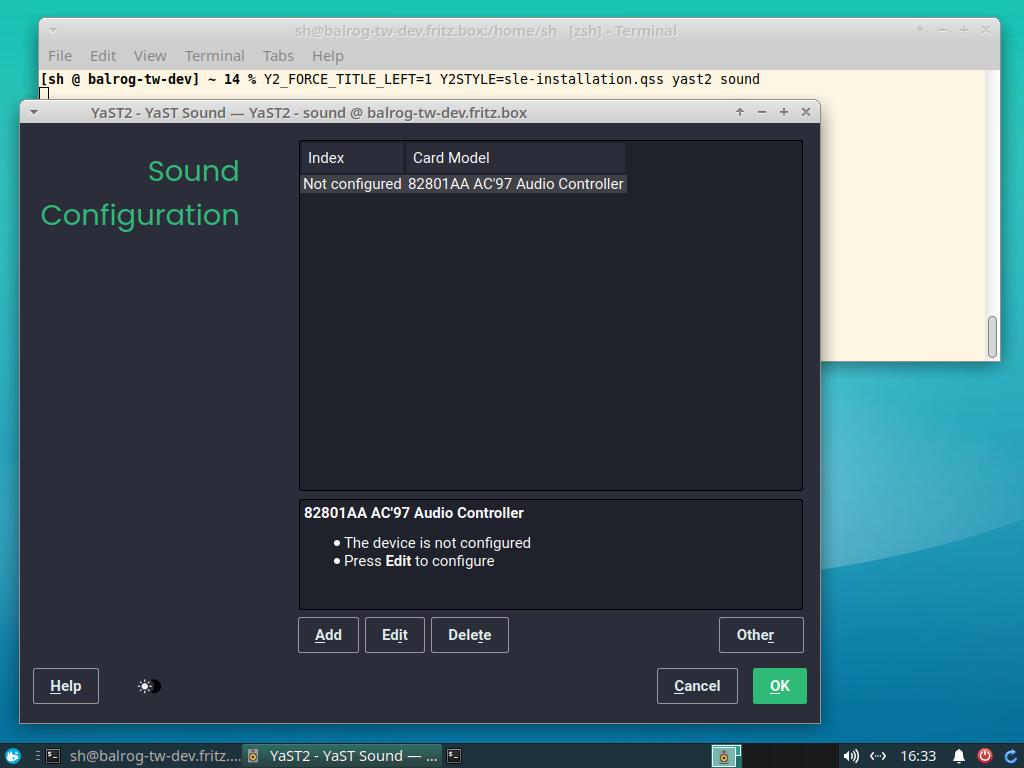
Task: Open YaST window menu dropdown arrow
Action: (x=34, y=112)
